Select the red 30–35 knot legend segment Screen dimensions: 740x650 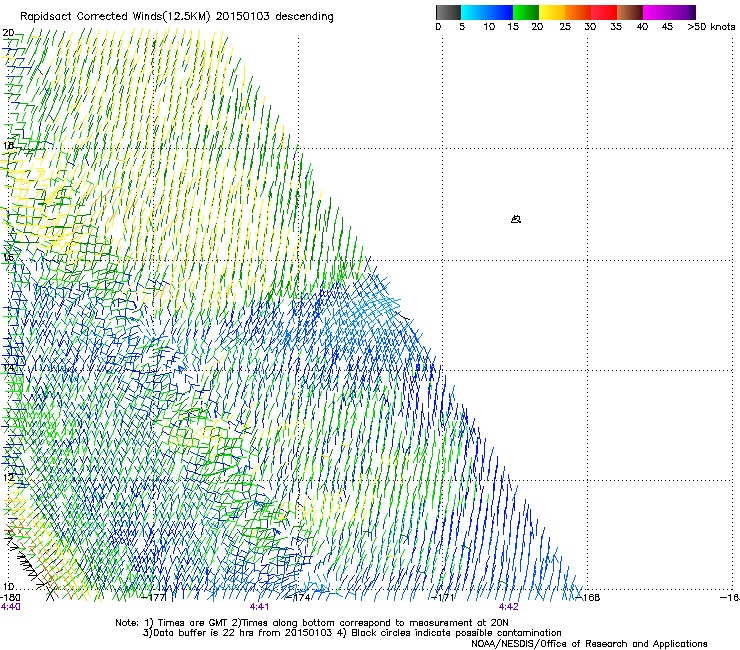tap(604, 12)
